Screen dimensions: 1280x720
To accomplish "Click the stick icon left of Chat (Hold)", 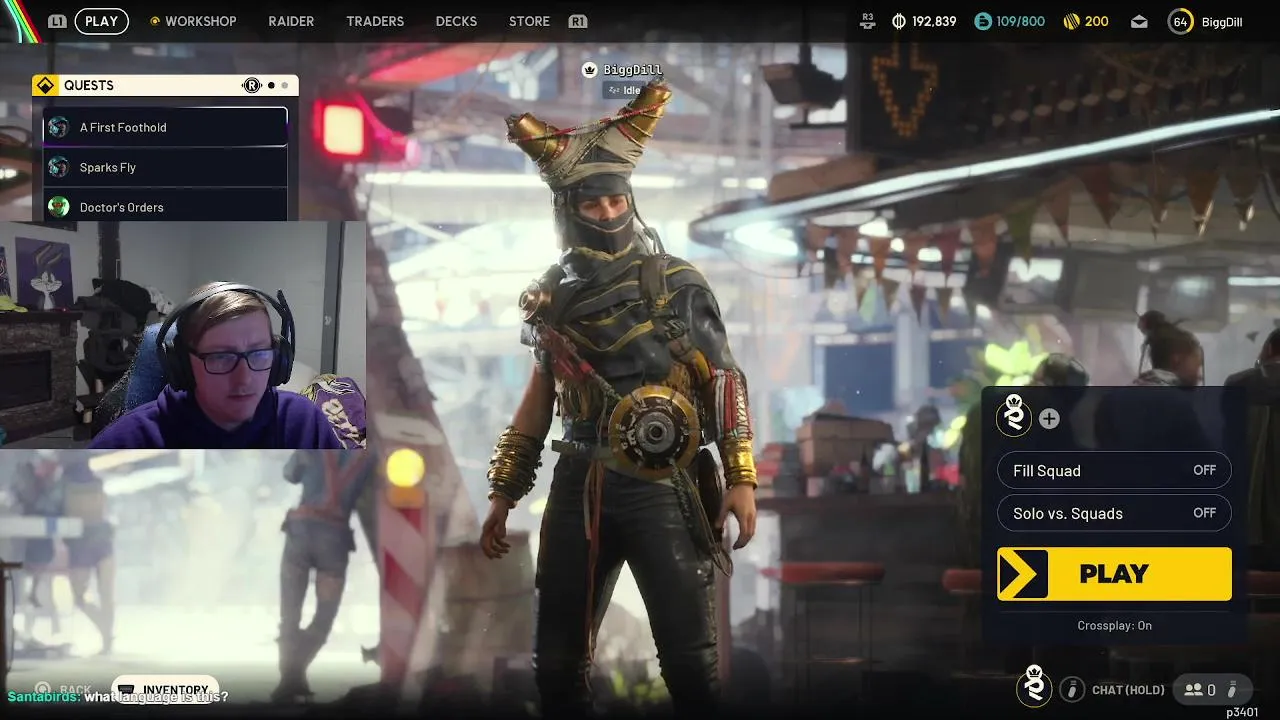I will click(1072, 689).
